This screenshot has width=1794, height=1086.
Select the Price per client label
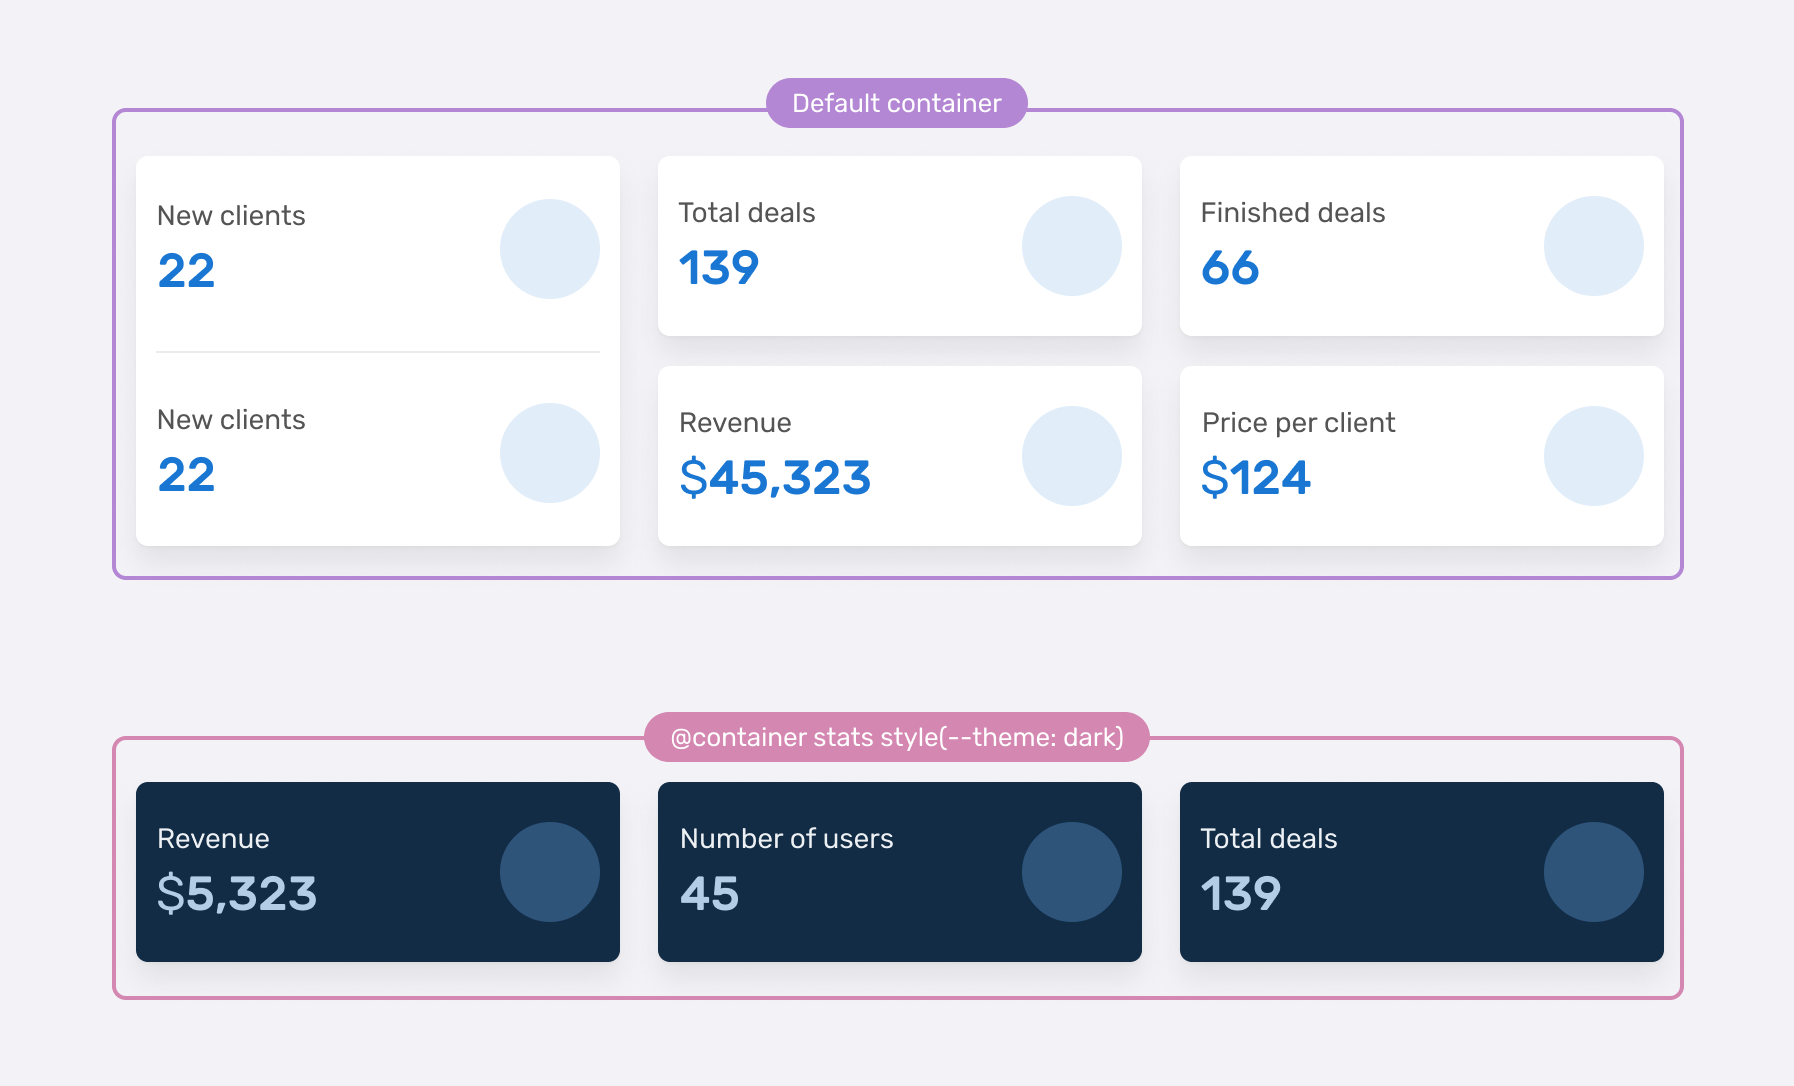click(x=1298, y=423)
